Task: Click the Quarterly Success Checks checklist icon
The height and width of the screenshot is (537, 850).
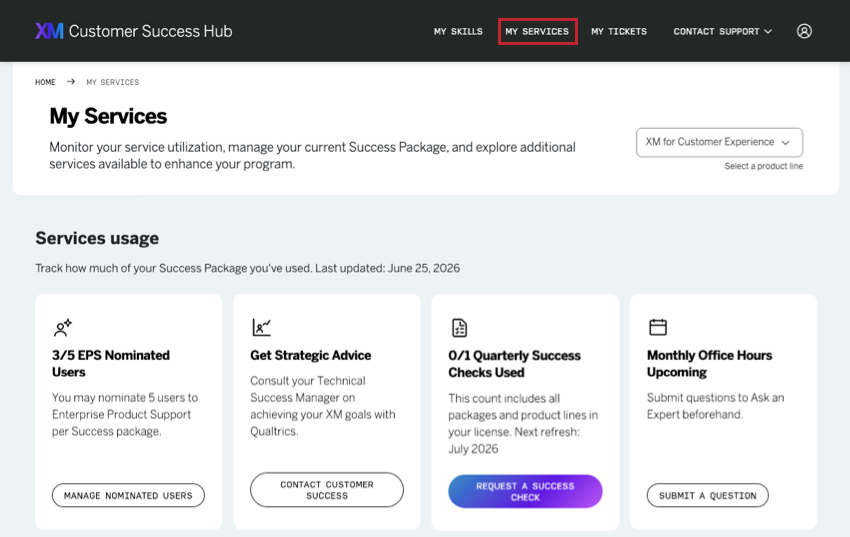Action: [459, 327]
